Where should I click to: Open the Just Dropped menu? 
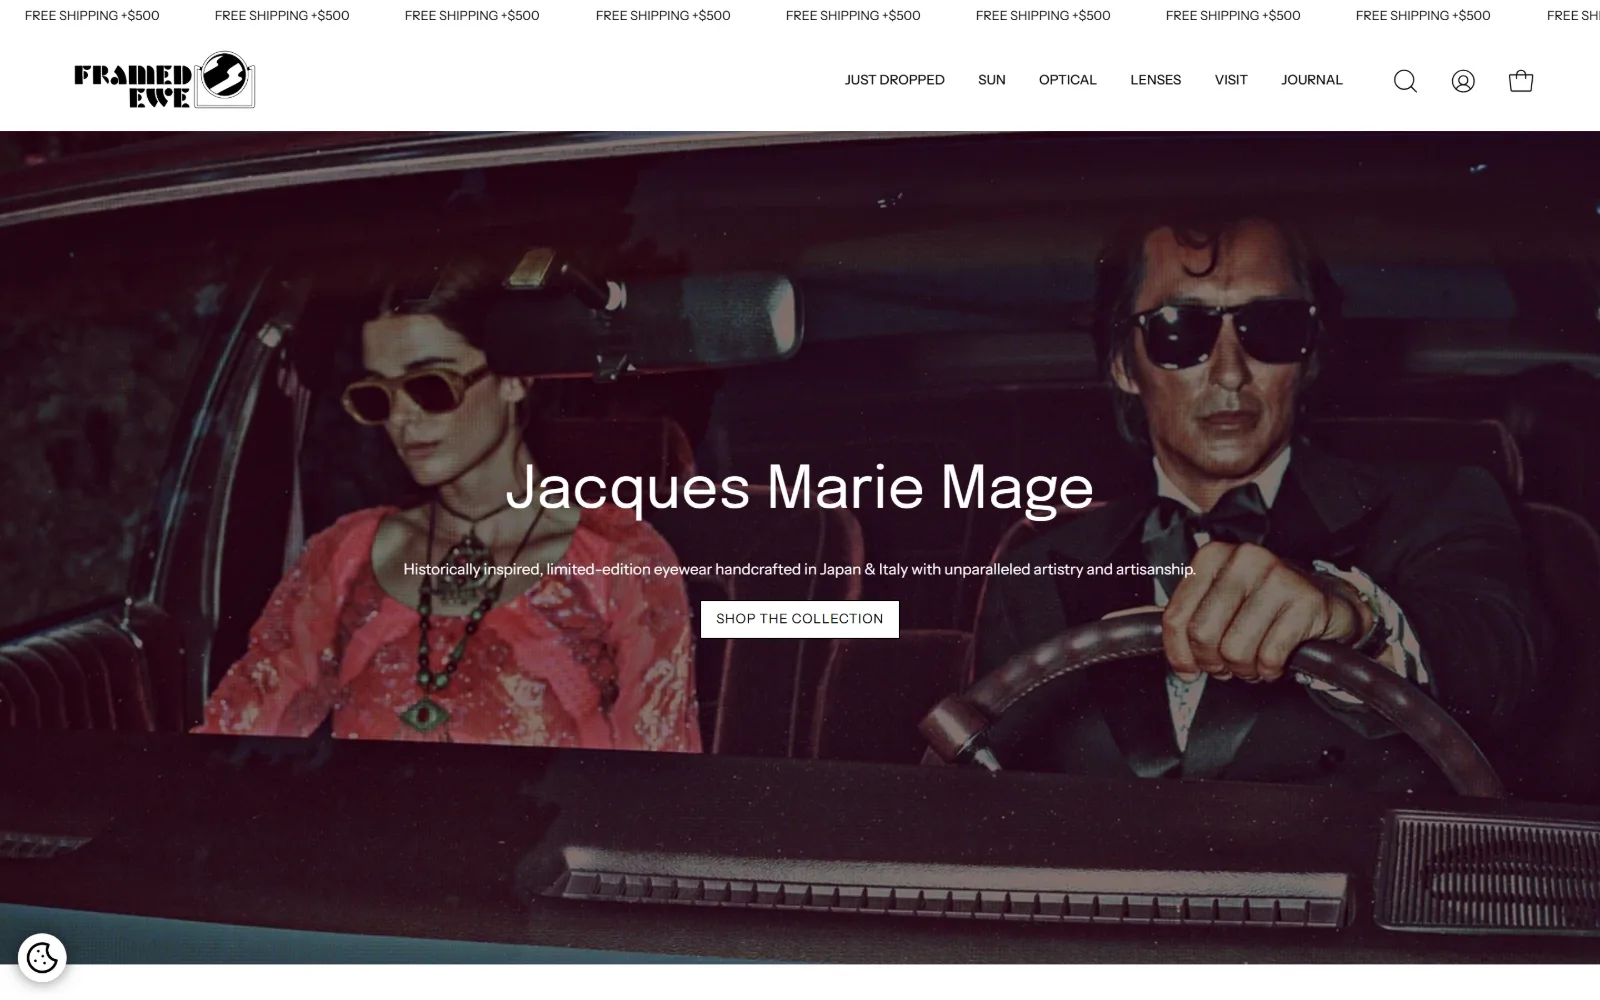pos(894,80)
